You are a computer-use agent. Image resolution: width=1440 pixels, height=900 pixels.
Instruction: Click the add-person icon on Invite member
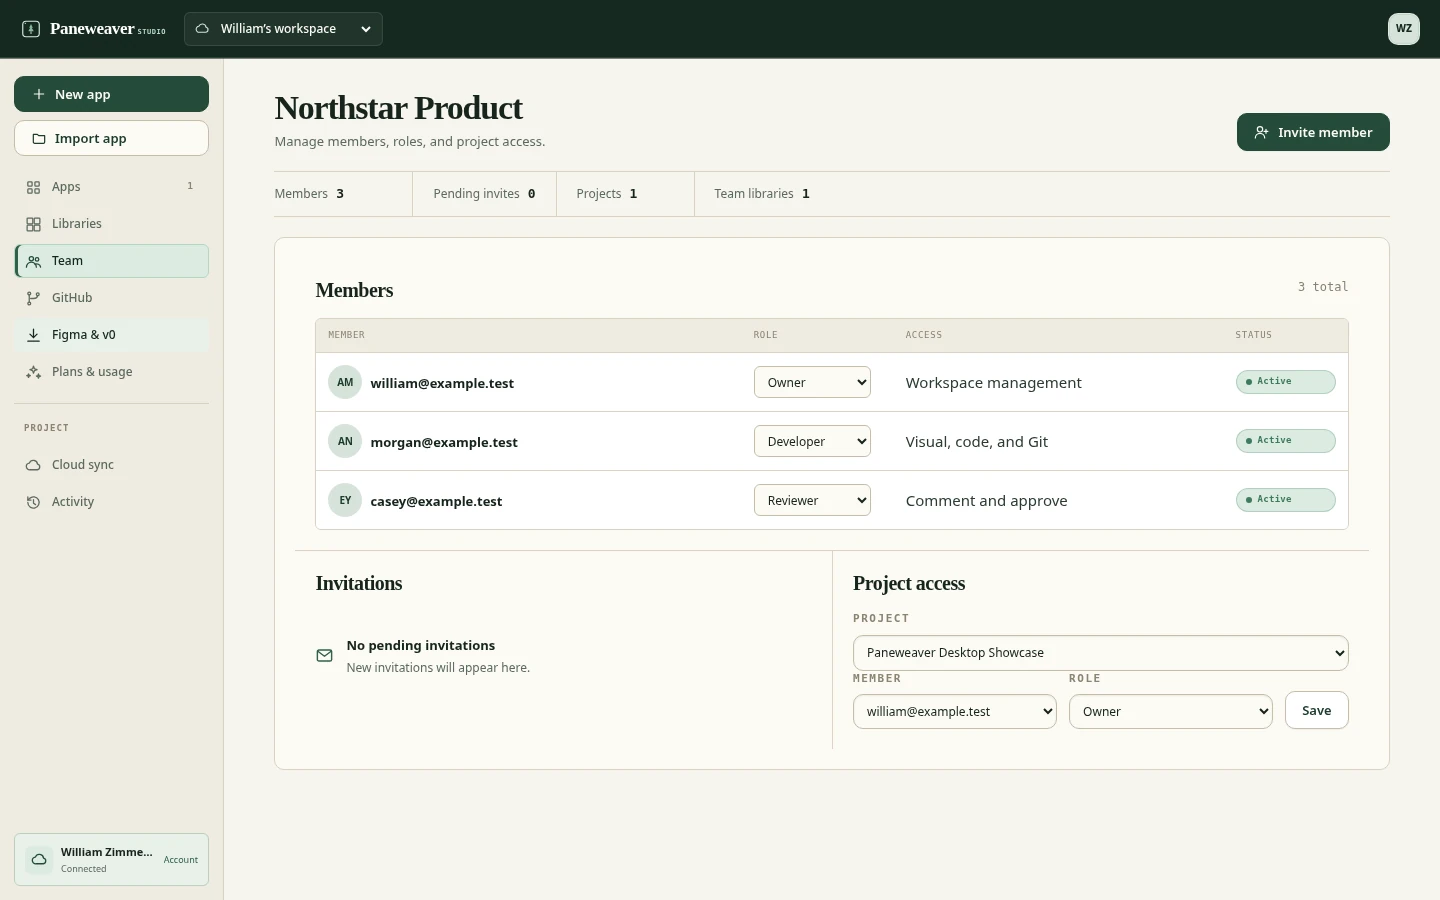tap(1262, 132)
